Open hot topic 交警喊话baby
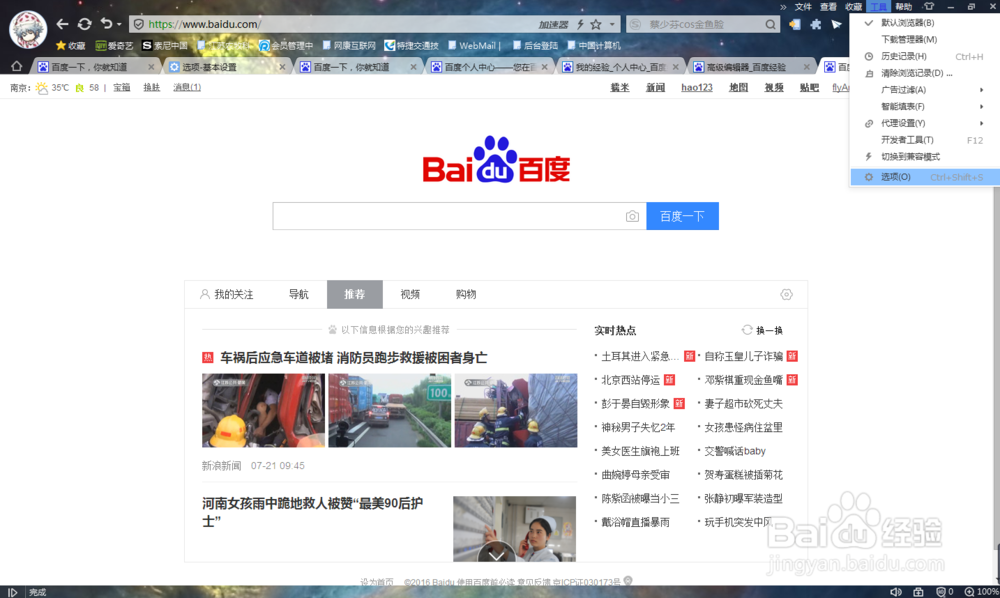The width and height of the screenshot is (1000, 598). tap(735, 451)
